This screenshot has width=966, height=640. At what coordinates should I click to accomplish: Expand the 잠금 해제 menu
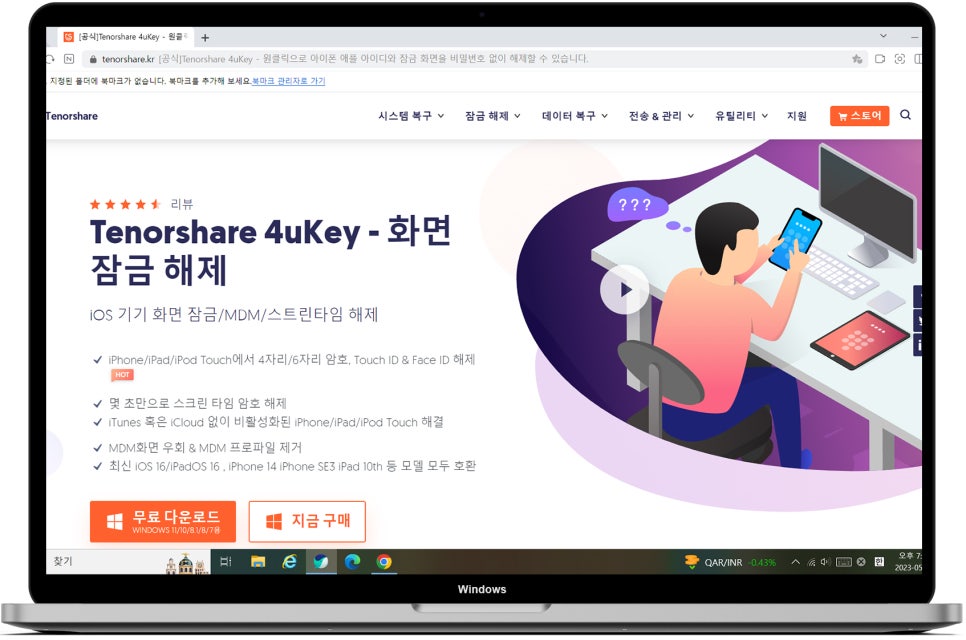(493, 116)
